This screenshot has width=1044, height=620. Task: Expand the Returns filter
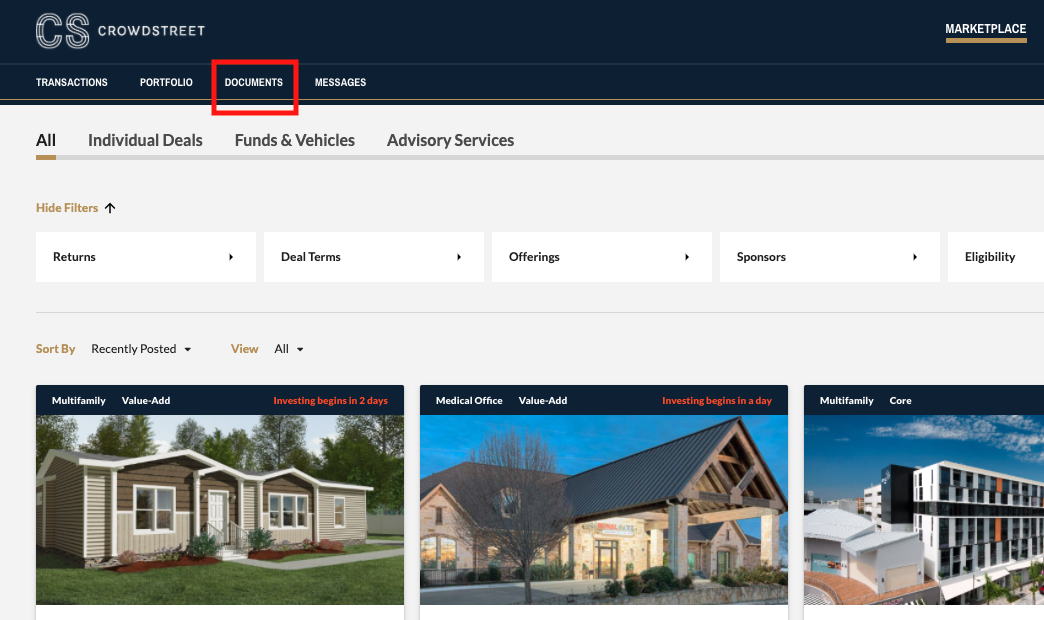coord(146,257)
